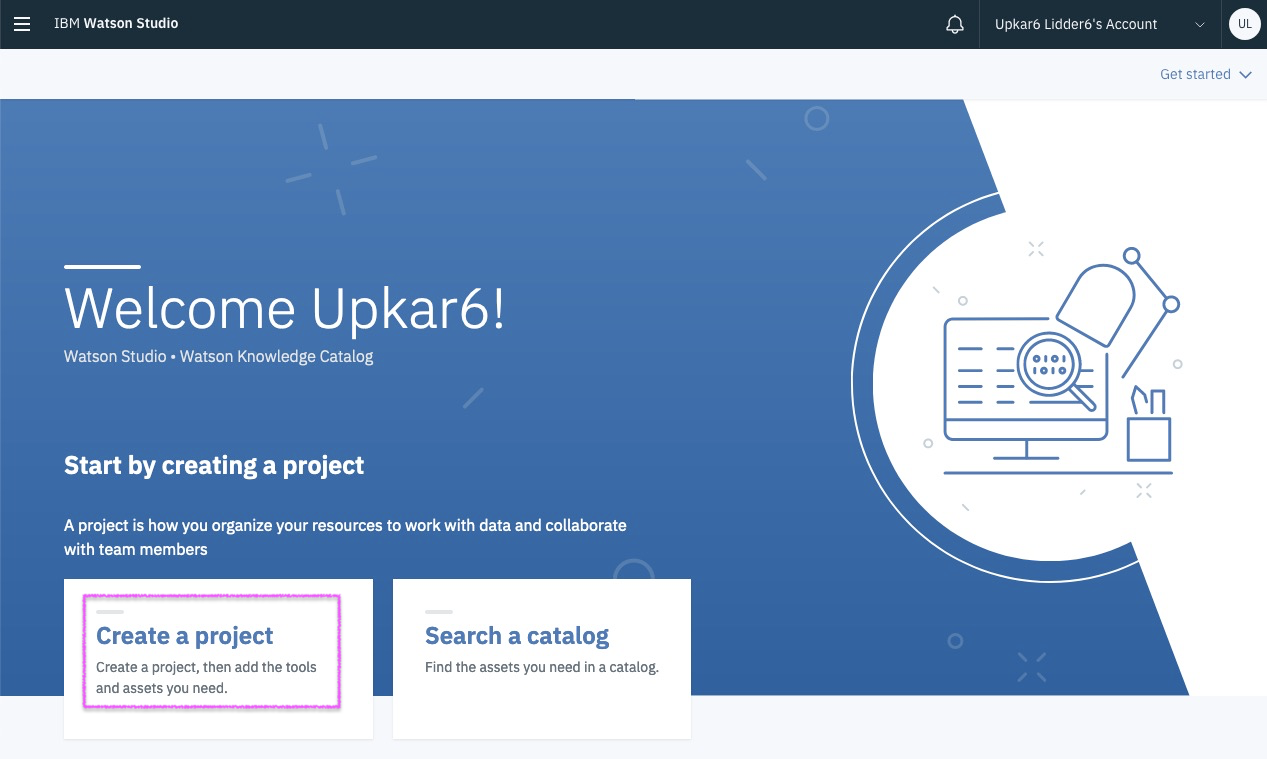Open the Search a catalog card
Viewport: 1267px width, 759px height.
point(542,659)
